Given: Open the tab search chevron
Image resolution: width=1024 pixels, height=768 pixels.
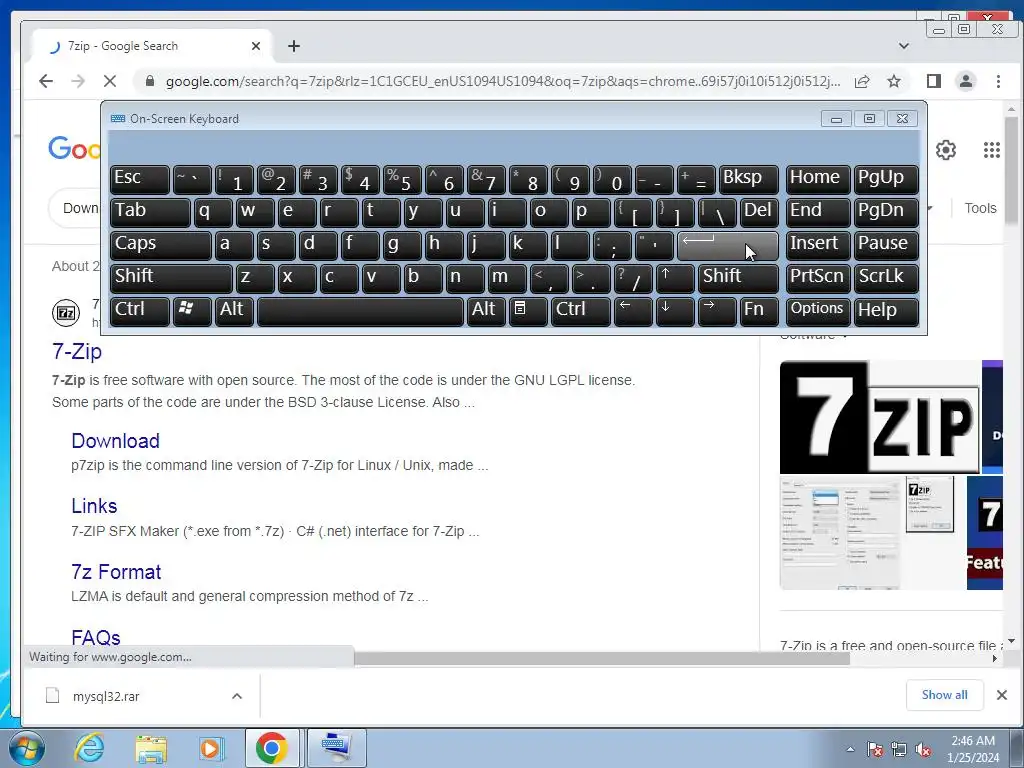Looking at the screenshot, I should (x=904, y=46).
